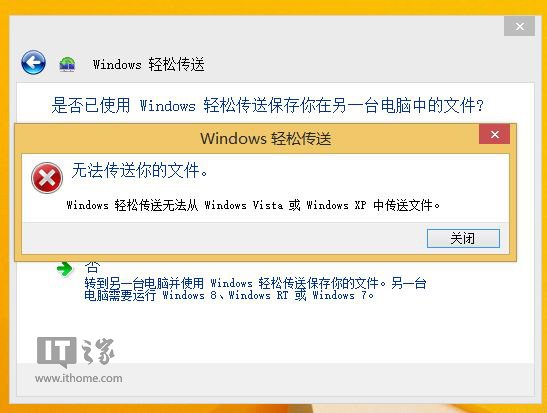547x413 pixels.
Task: Click the 电脑需要运行 Windows 8 text line
Action: [229, 295]
